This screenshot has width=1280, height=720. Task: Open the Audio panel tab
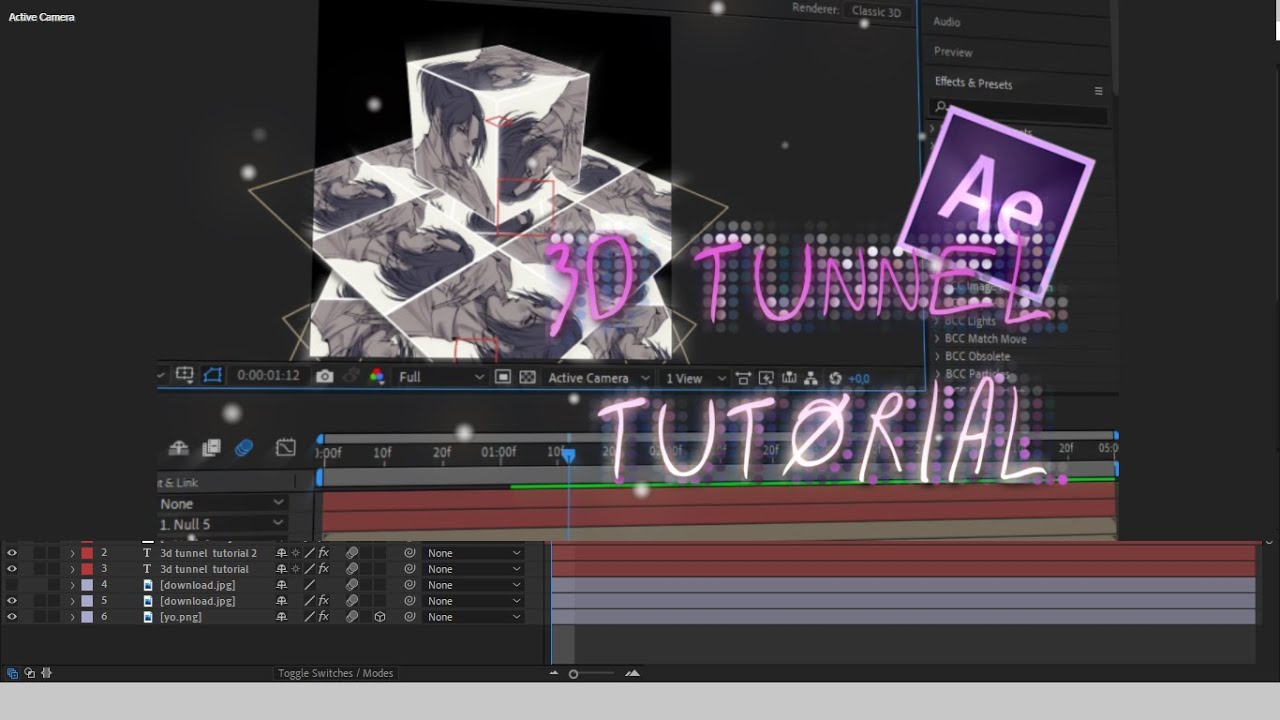947,22
